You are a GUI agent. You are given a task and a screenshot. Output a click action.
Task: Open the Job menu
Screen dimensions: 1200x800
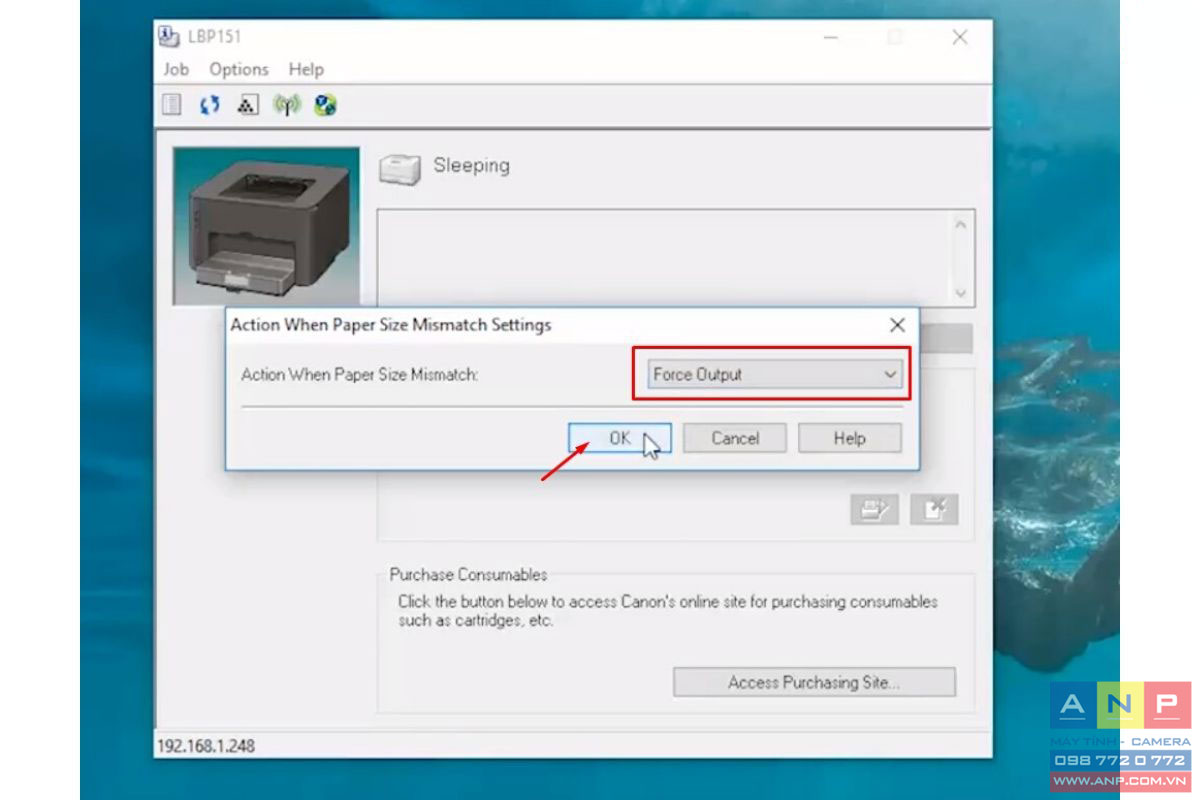pyautogui.click(x=176, y=69)
